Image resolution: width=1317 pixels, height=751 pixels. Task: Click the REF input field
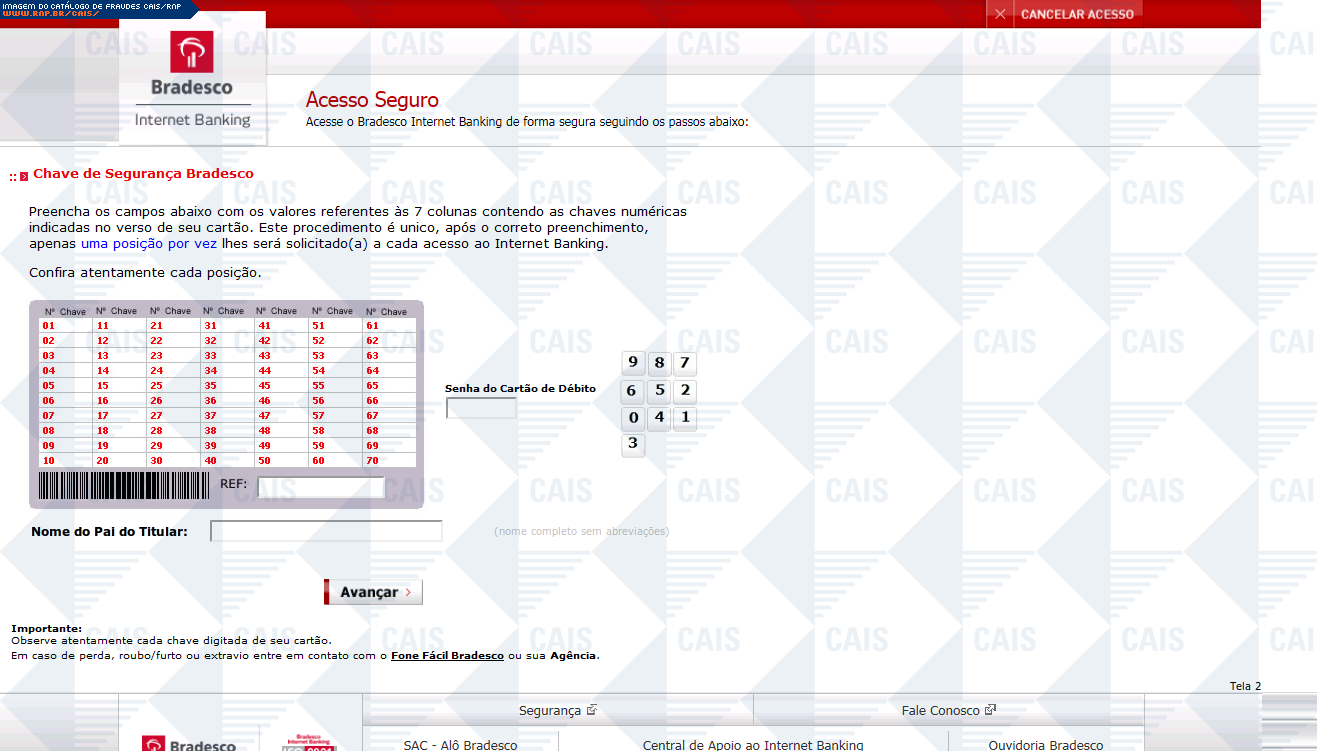point(320,487)
